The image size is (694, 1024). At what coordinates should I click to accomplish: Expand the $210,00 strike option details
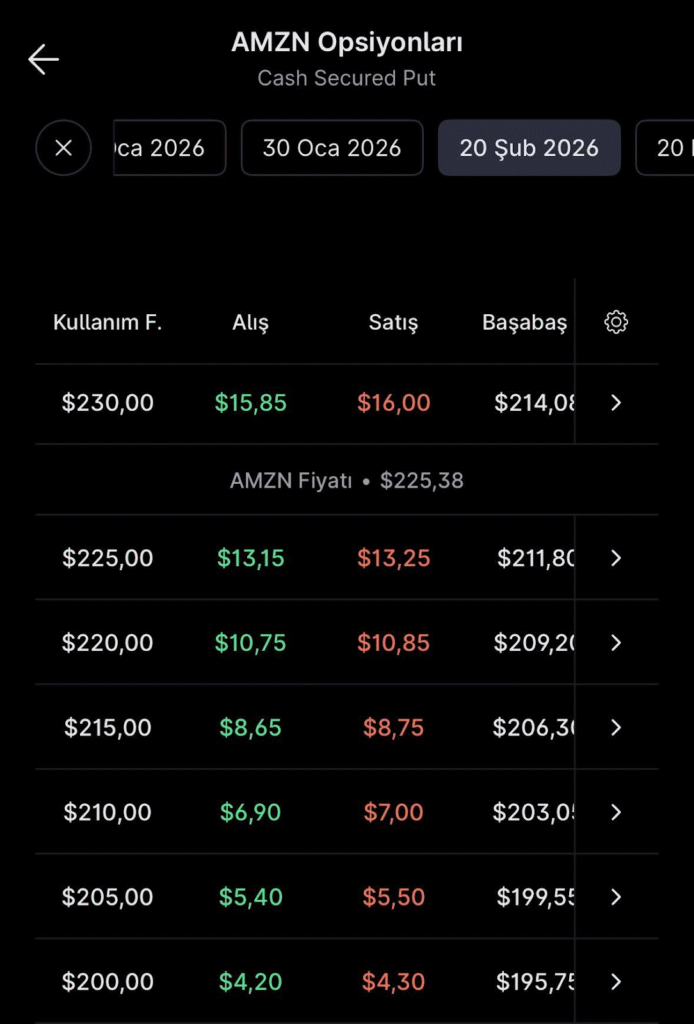coord(616,812)
